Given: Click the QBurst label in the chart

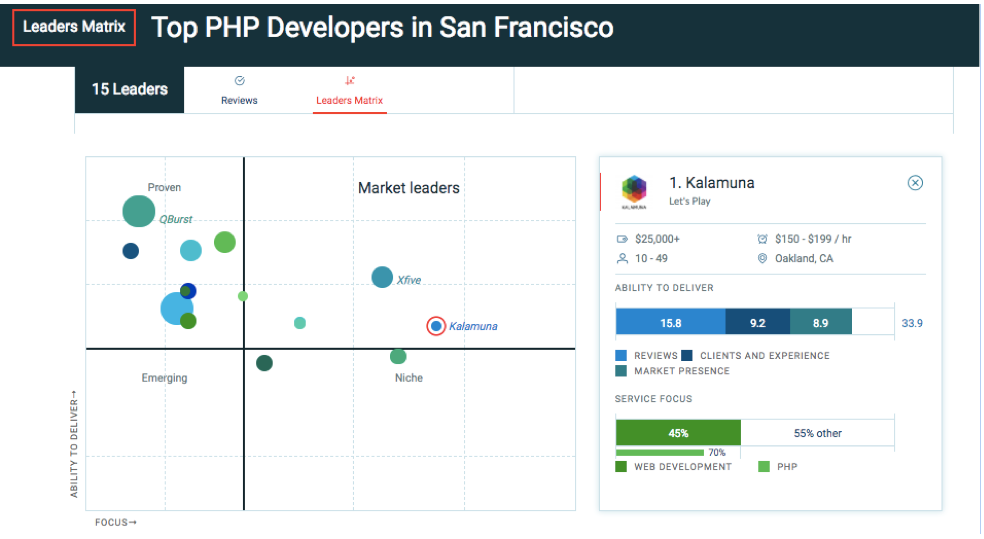Looking at the screenshot, I should pos(176,219).
